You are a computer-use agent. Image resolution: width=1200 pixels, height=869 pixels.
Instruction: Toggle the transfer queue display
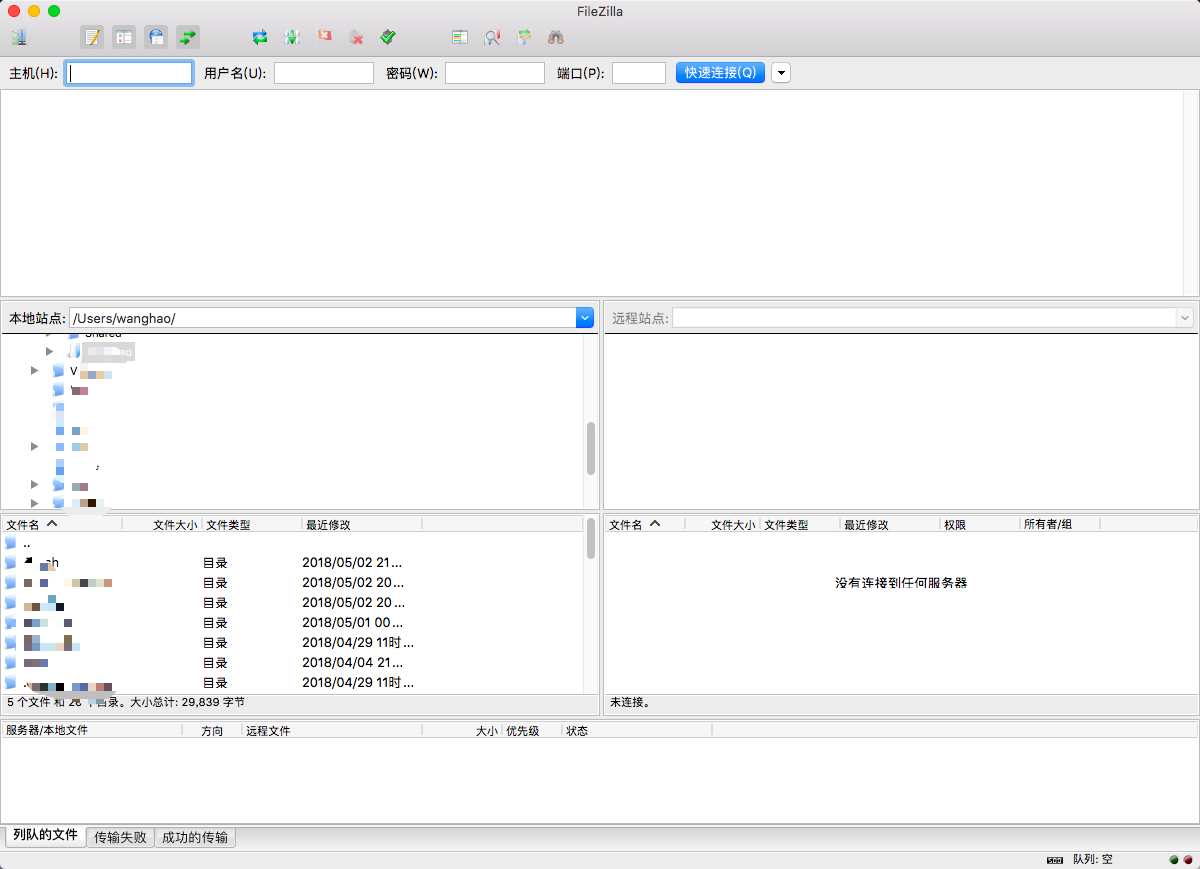coord(188,38)
